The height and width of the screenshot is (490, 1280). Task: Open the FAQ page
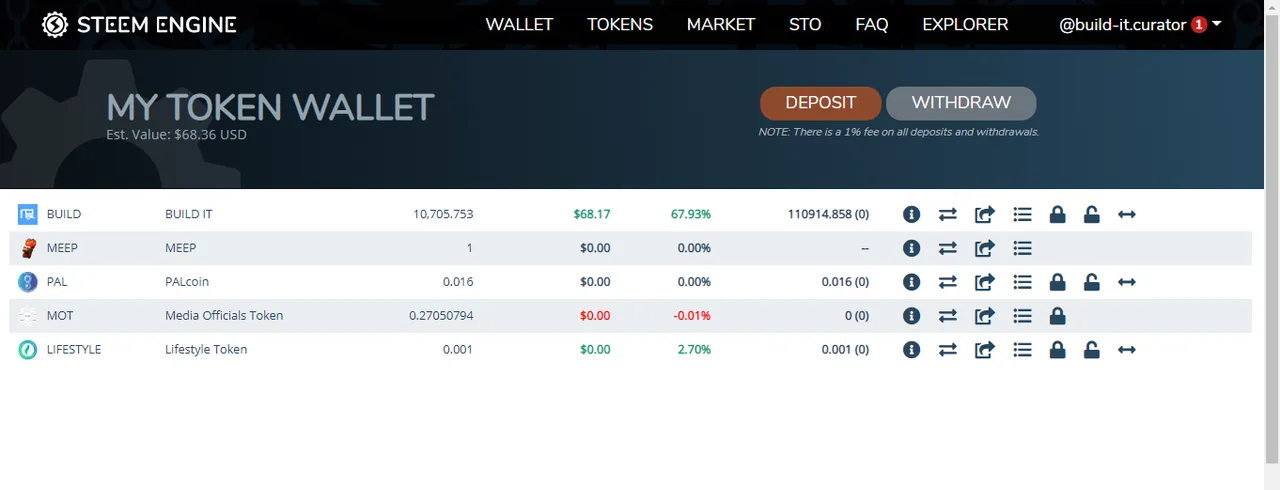coord(872,24)
